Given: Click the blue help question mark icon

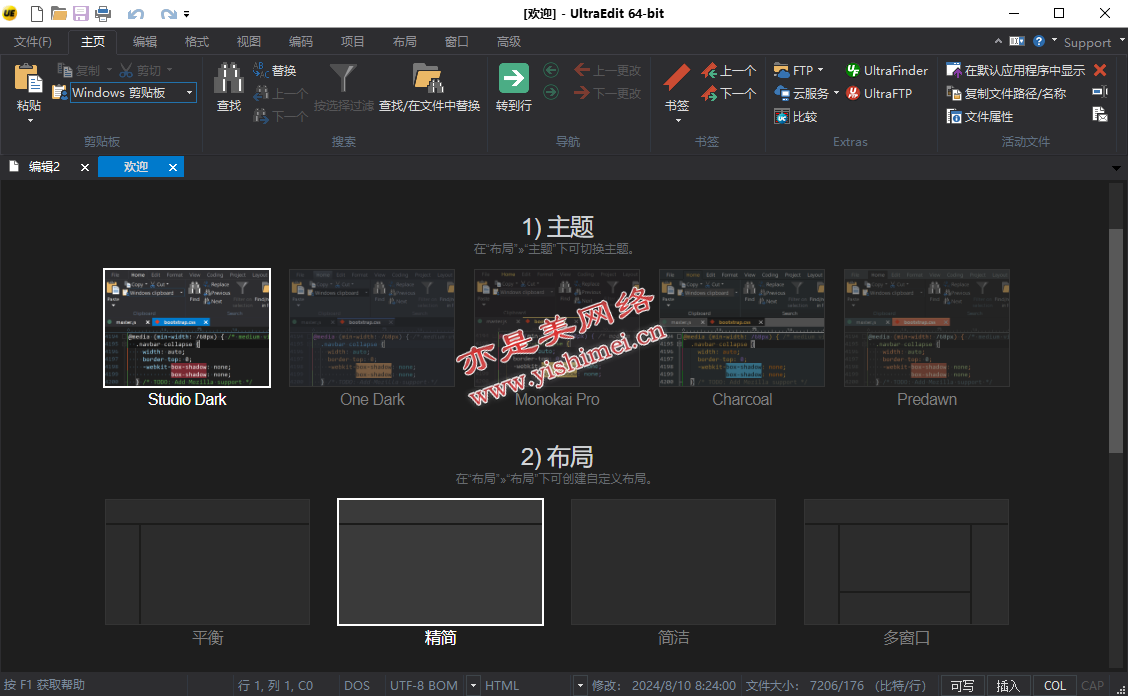Looking at the screenshot, I should point(1039,41).
